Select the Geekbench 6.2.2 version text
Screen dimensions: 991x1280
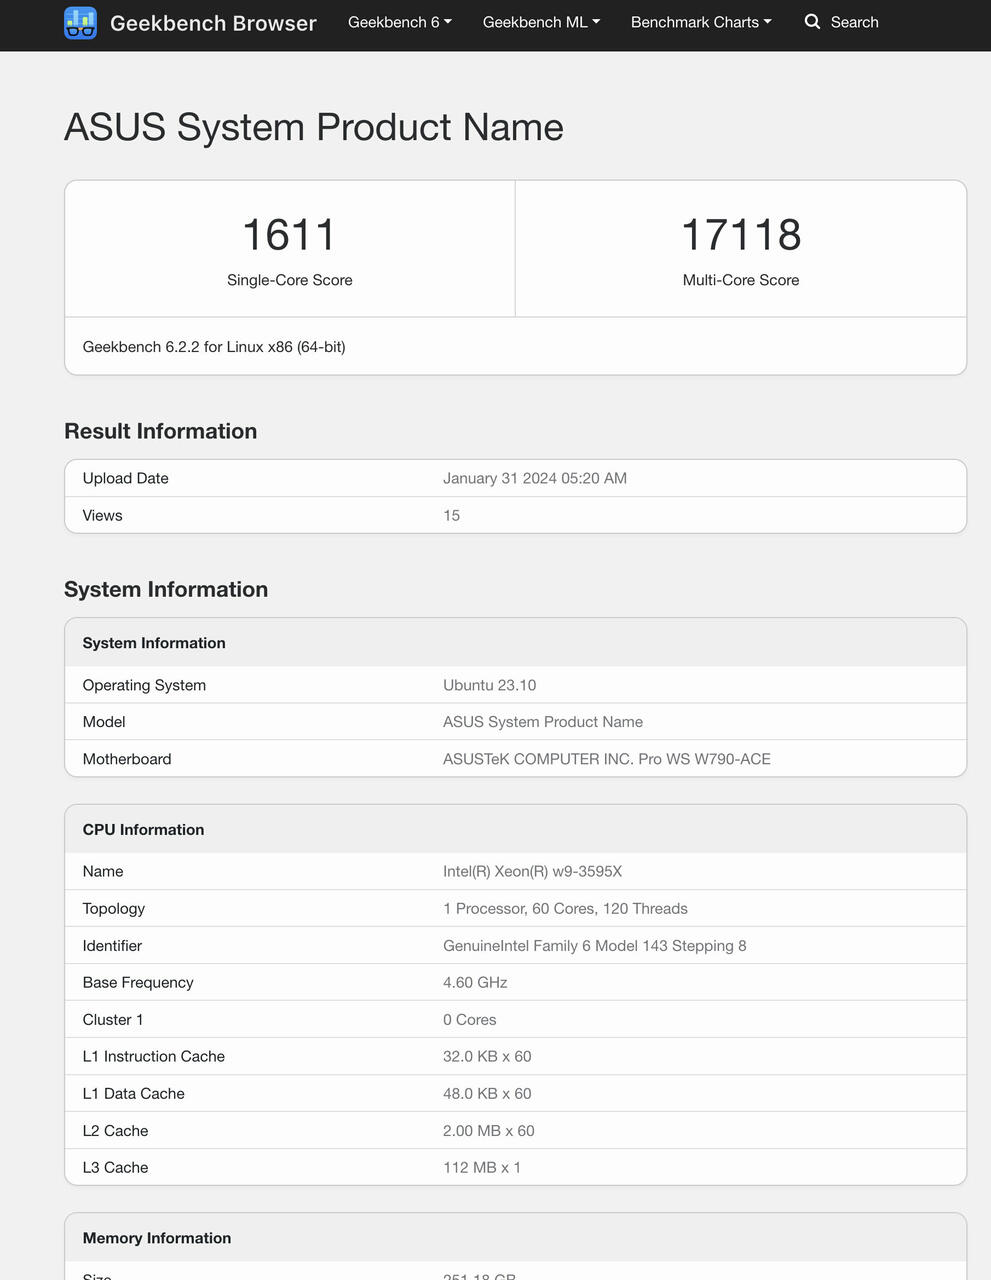coord(214,347)
